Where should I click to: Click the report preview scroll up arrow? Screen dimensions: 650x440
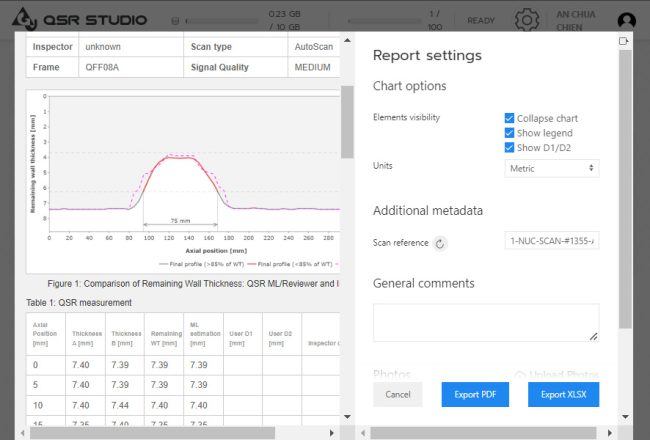click(x=347, y=41)
